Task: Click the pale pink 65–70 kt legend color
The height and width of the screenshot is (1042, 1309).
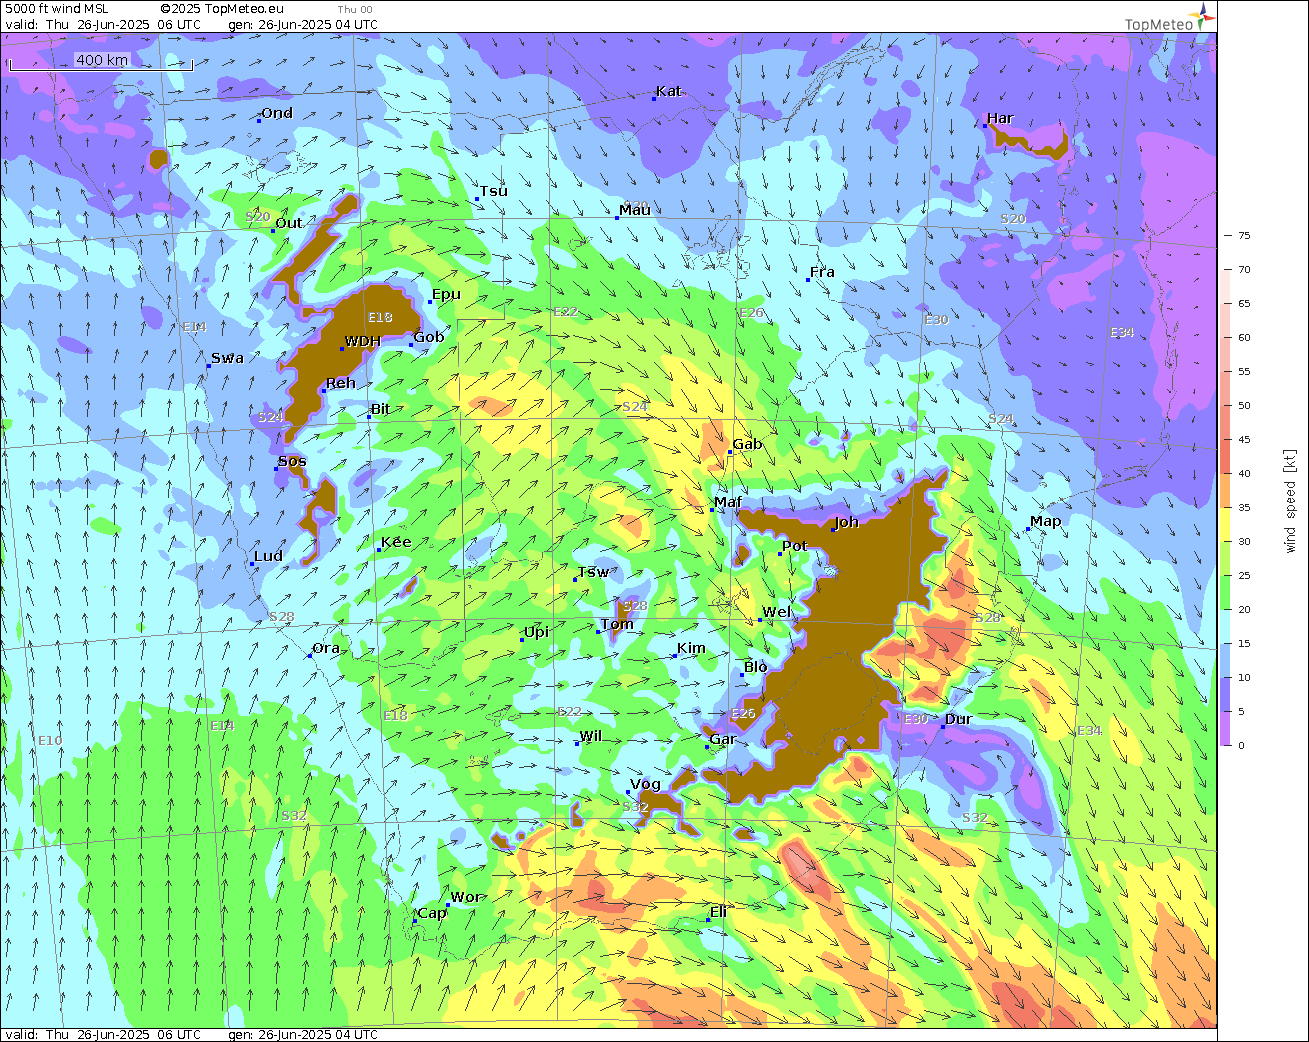Action: coord(1223,286)
